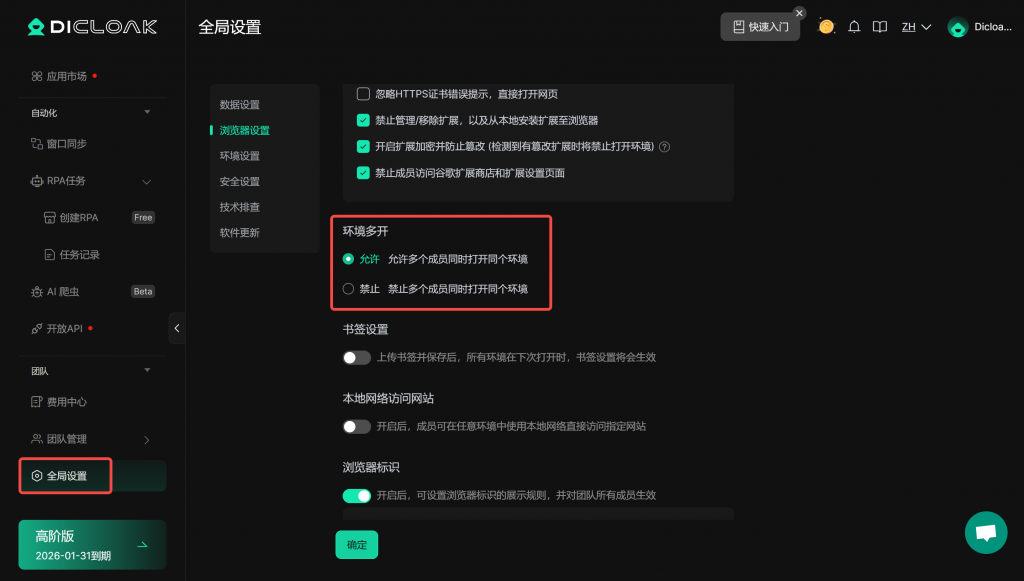Expand the RPA任务 menu chevron
This screenshot has width=1024, height=581.
click(x=147, y=181)
